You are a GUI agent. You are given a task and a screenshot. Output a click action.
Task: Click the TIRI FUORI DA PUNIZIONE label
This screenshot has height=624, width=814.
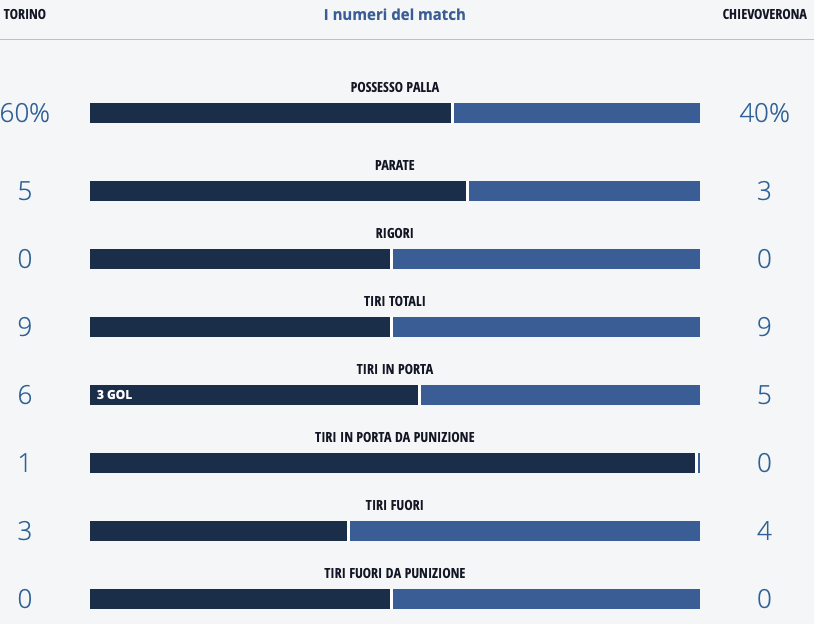click(x=394, y=573)
